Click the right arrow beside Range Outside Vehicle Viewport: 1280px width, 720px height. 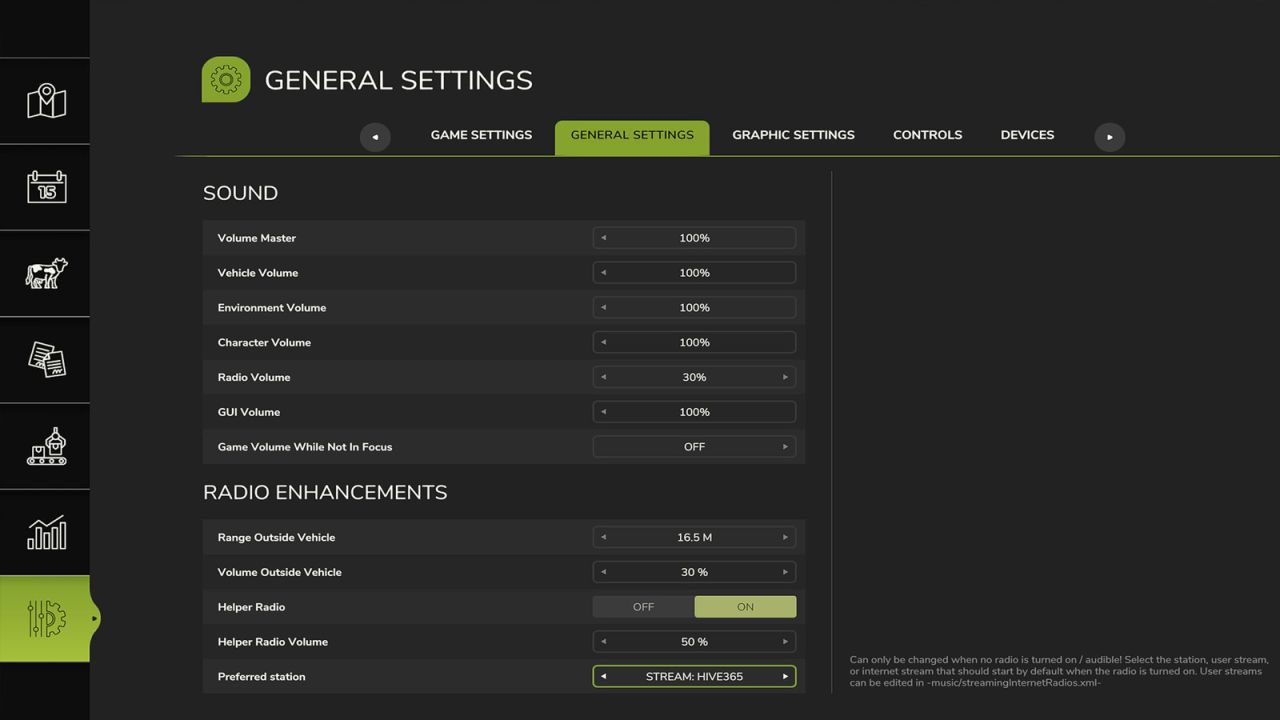pyautogui.click(x=785, y=537)
